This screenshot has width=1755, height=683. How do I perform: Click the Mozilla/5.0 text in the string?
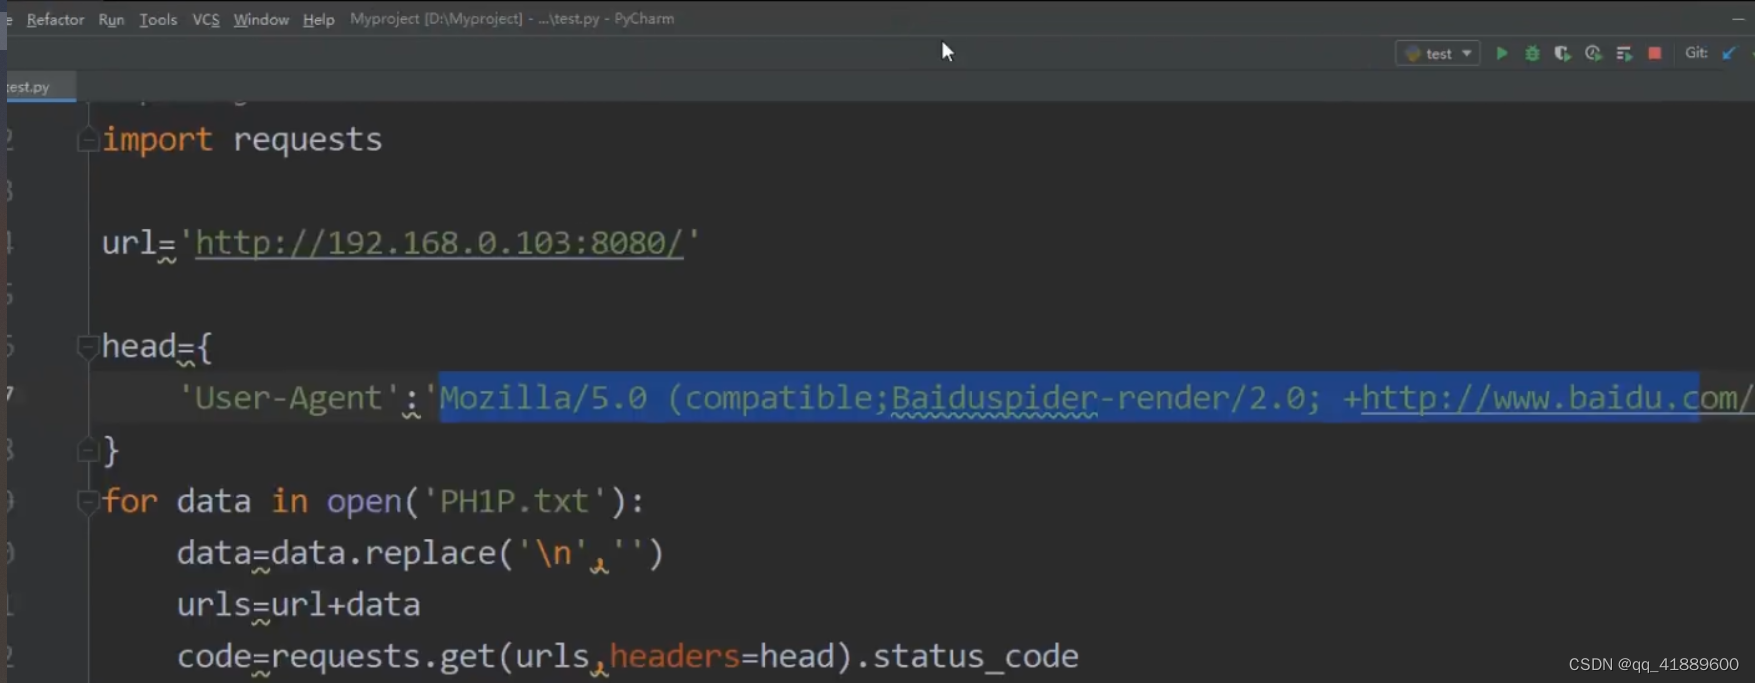[543, 398]
